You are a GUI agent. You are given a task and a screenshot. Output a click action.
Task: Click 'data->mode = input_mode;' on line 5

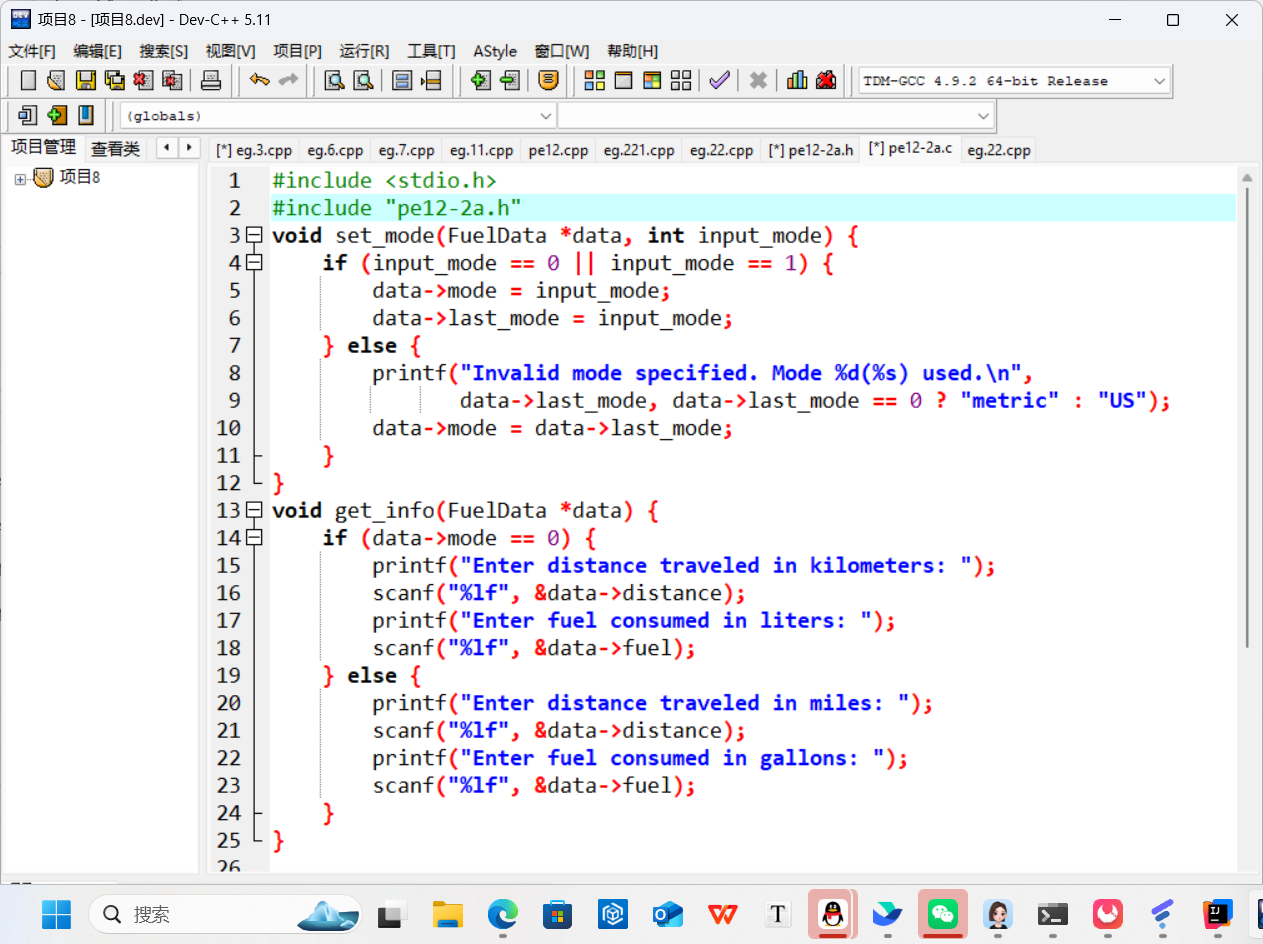click(521, 291)
